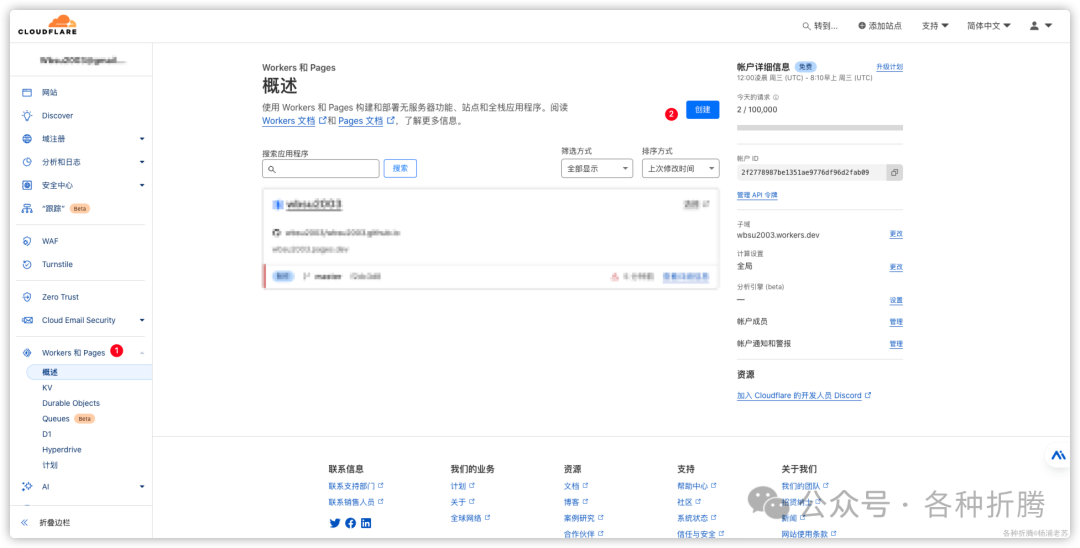
Task: Click 添加站点 in the top bar
Action: point(880,25)
